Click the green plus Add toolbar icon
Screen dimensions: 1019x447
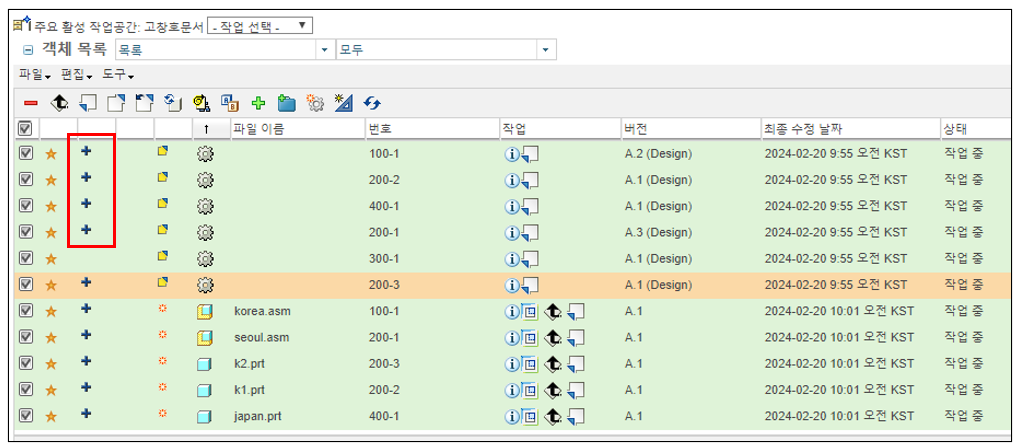coord(258,103)
